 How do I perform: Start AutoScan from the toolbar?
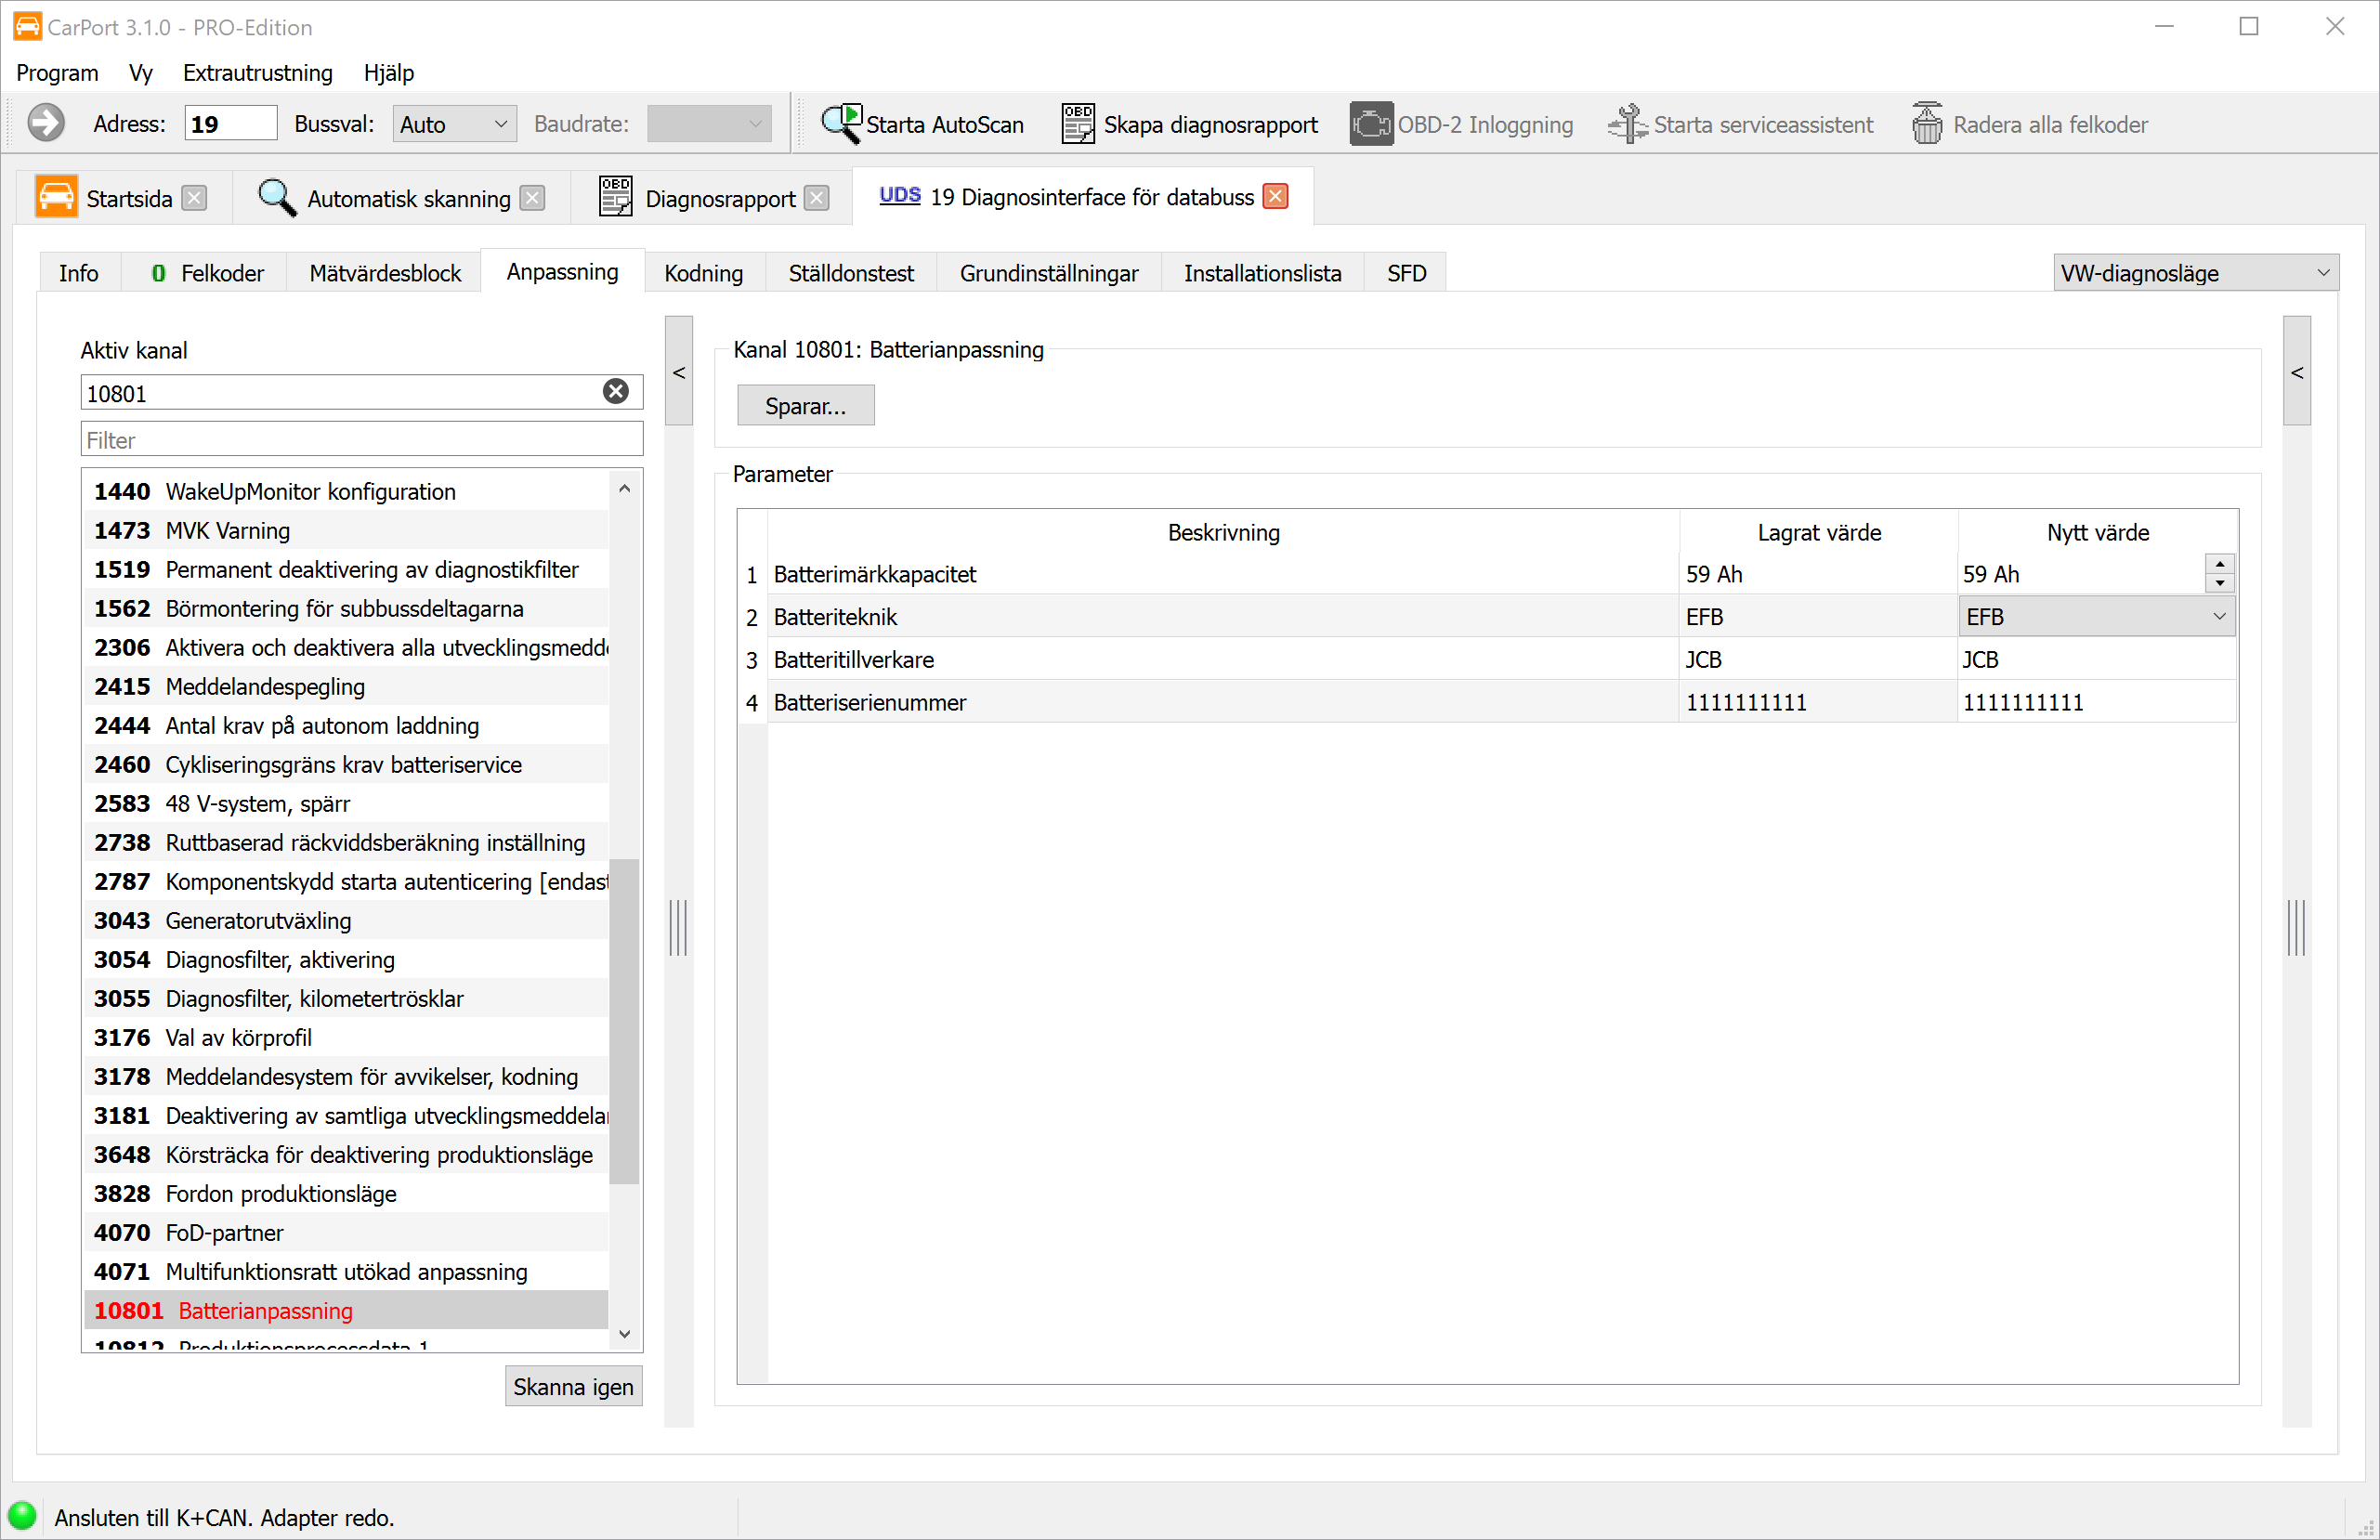[921, 124]
